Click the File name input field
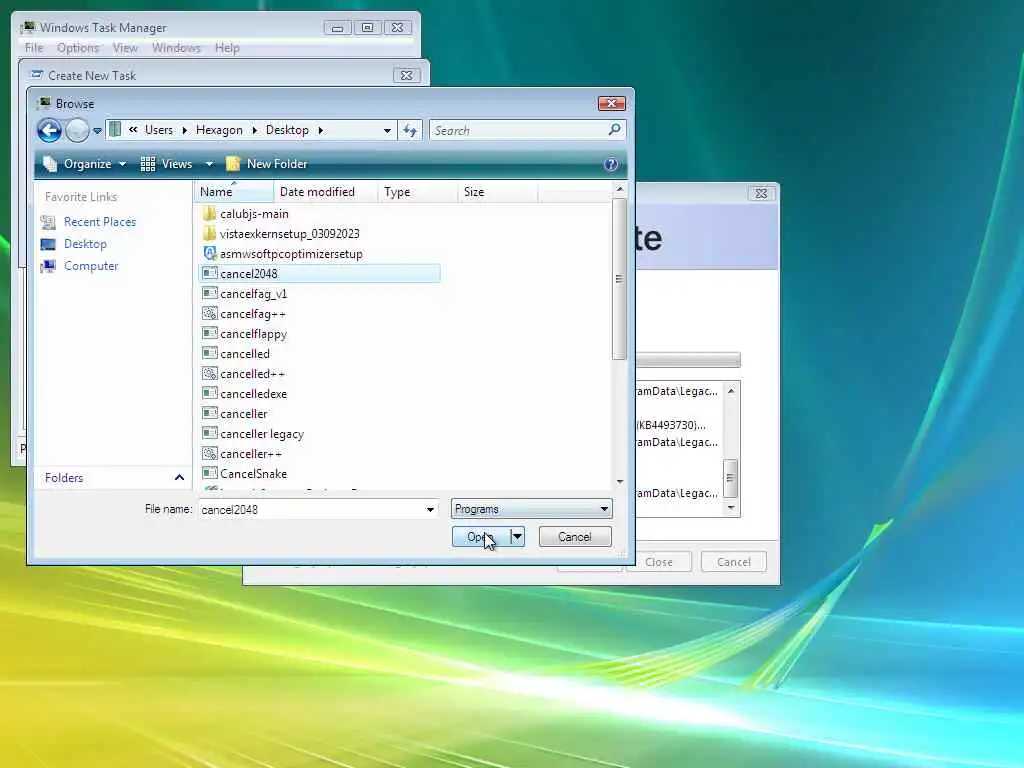The image size is (1024, 768). pyautogui.click(x=312, y=509)
